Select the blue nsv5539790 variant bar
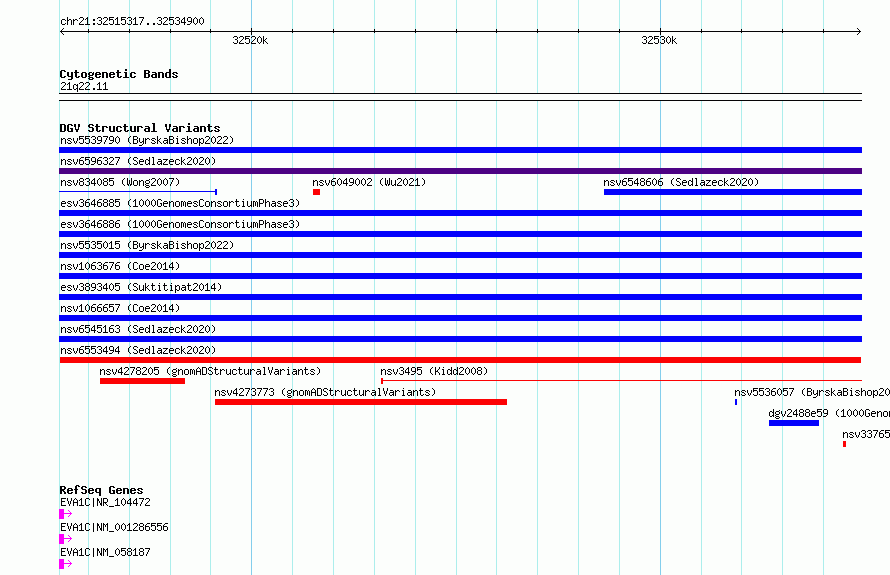 pos(460,150)
